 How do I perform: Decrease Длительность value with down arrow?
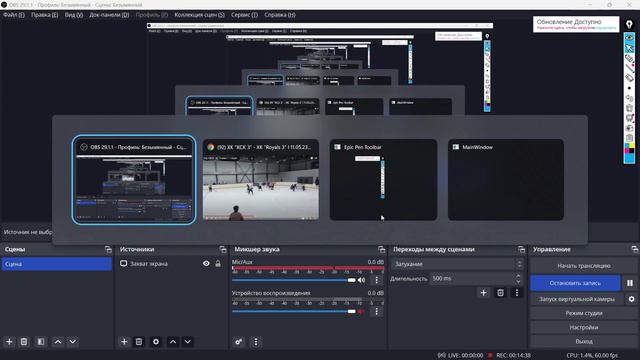click(518, 281)
